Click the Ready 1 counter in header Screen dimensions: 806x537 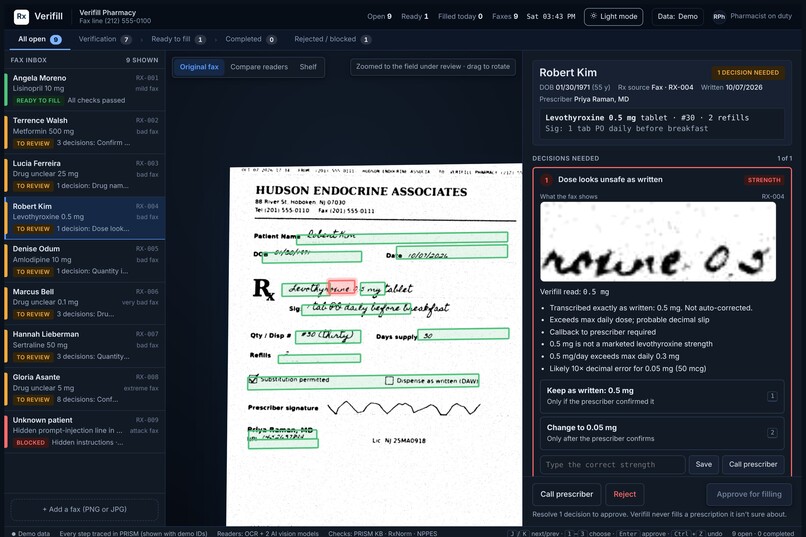(415, 16)
